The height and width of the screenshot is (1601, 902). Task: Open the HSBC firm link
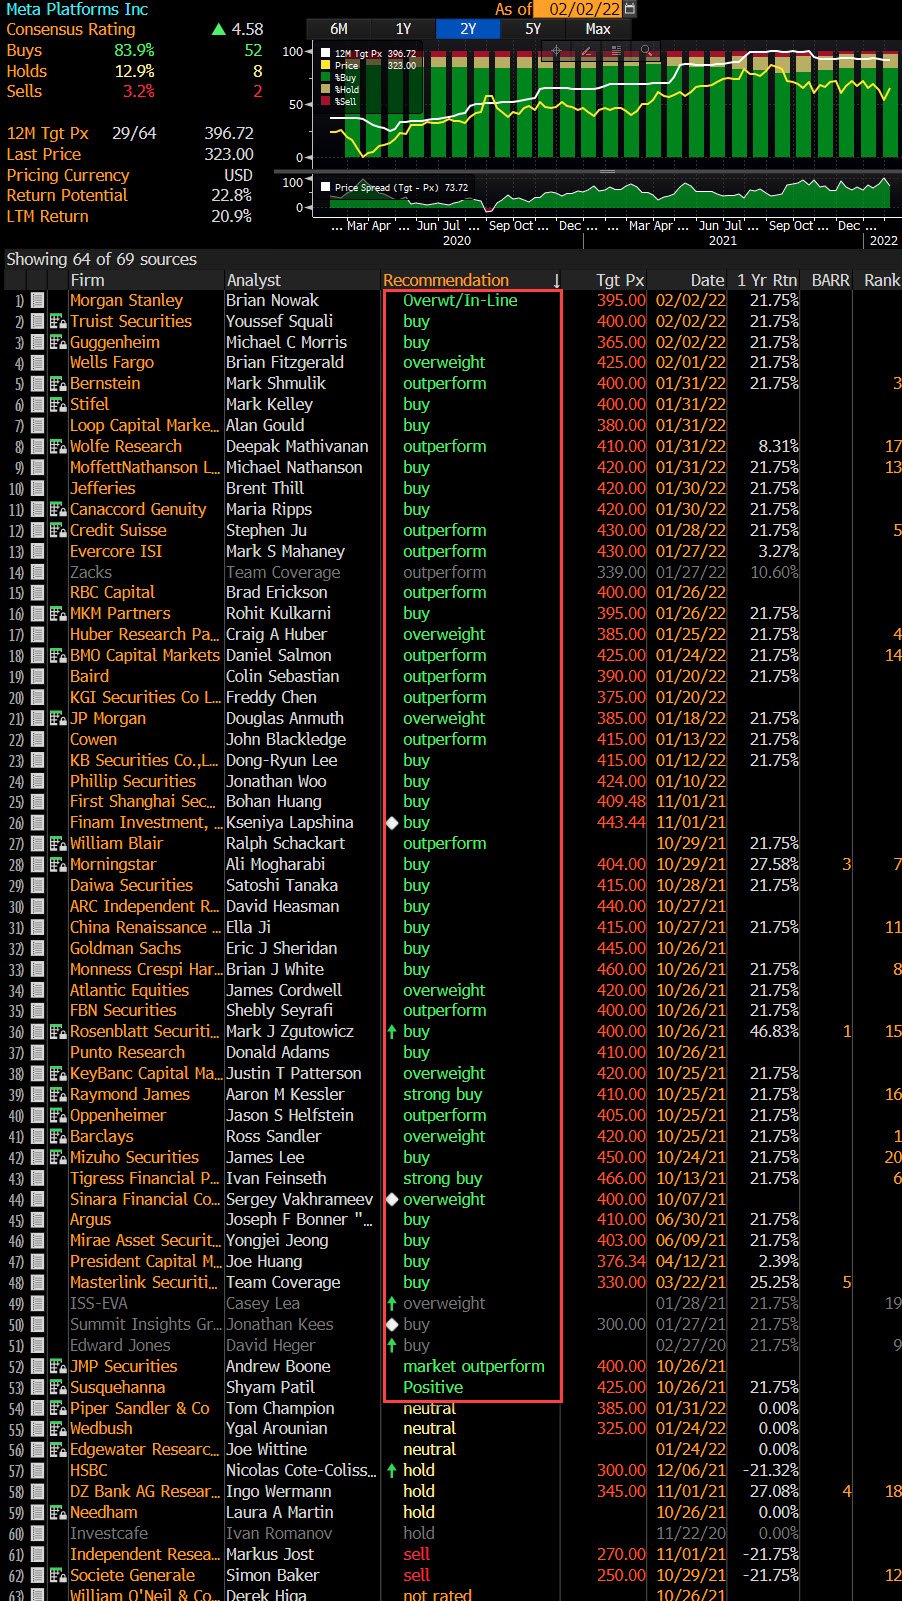[x=89, y=1471]
